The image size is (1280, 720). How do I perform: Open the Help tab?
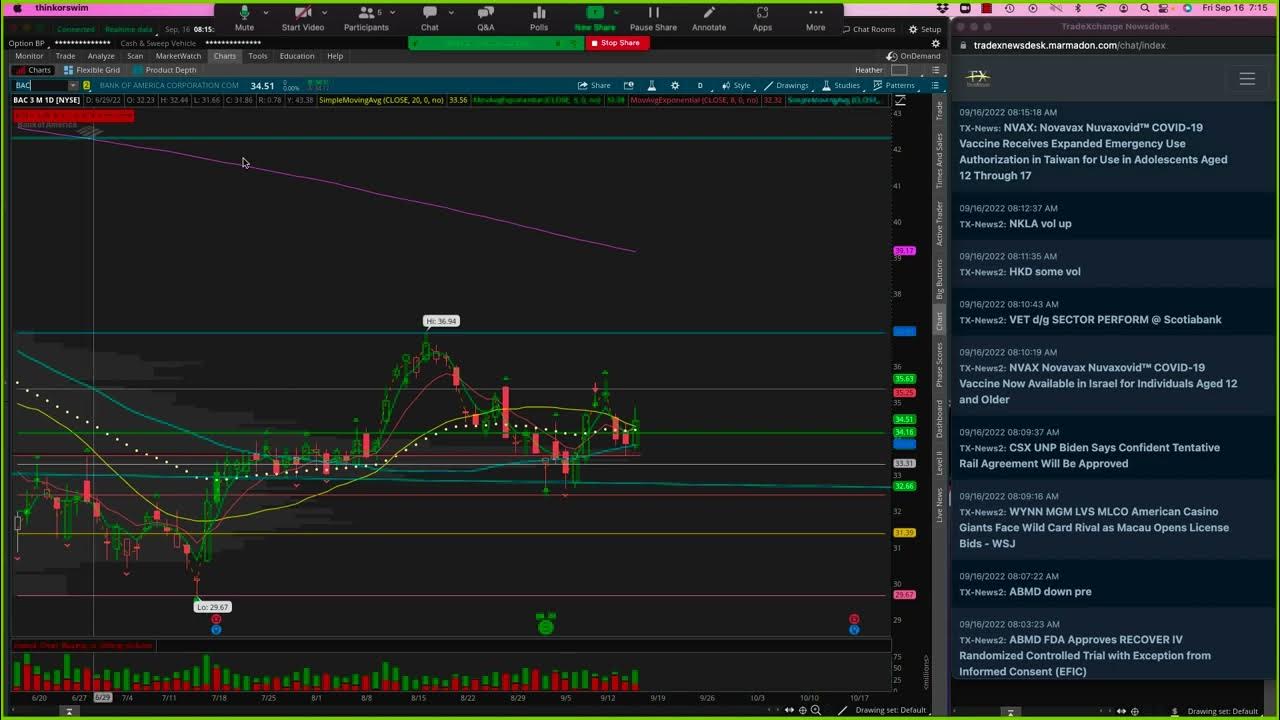pos(335,56)
